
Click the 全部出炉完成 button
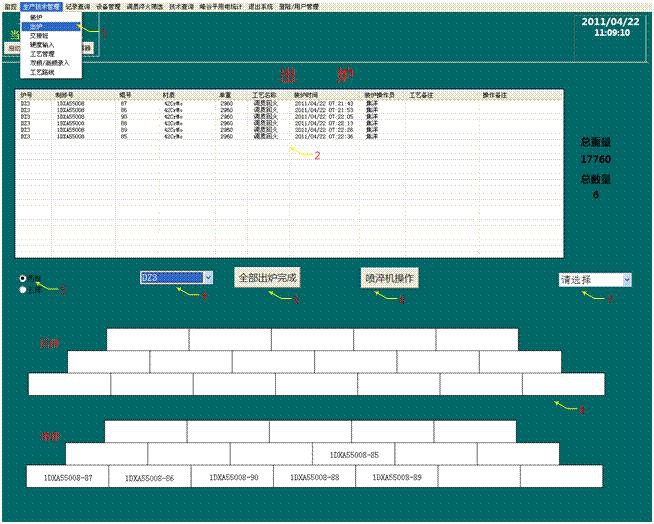267,277
